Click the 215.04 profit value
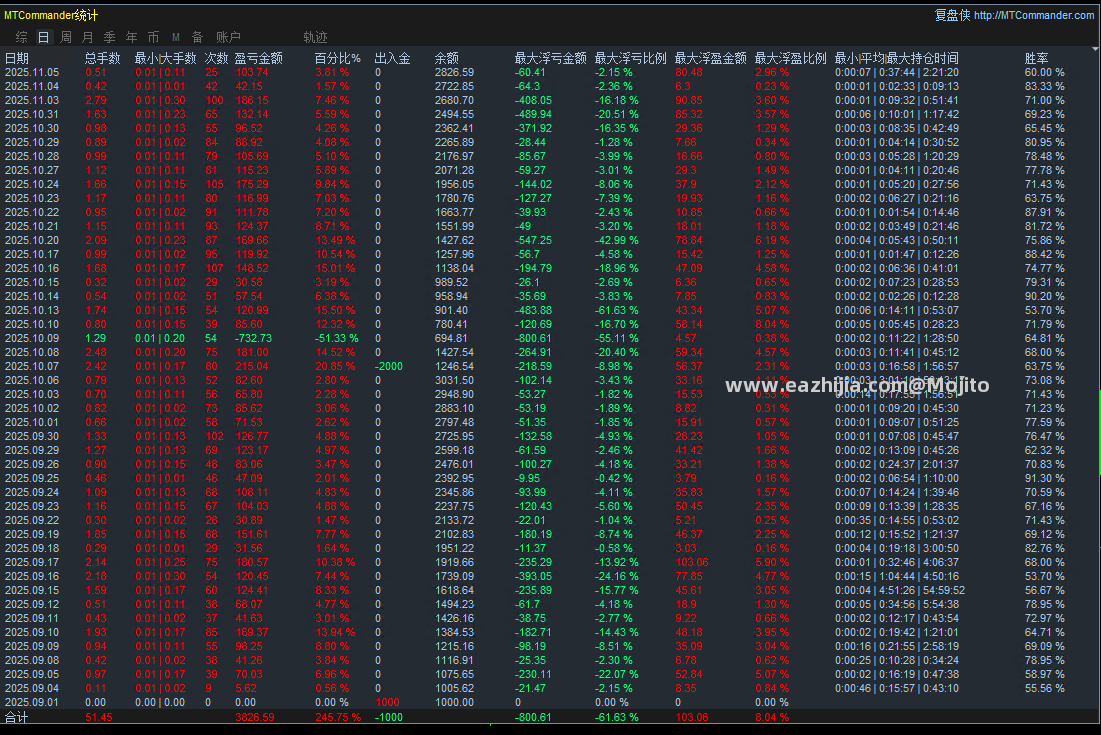 251,366
